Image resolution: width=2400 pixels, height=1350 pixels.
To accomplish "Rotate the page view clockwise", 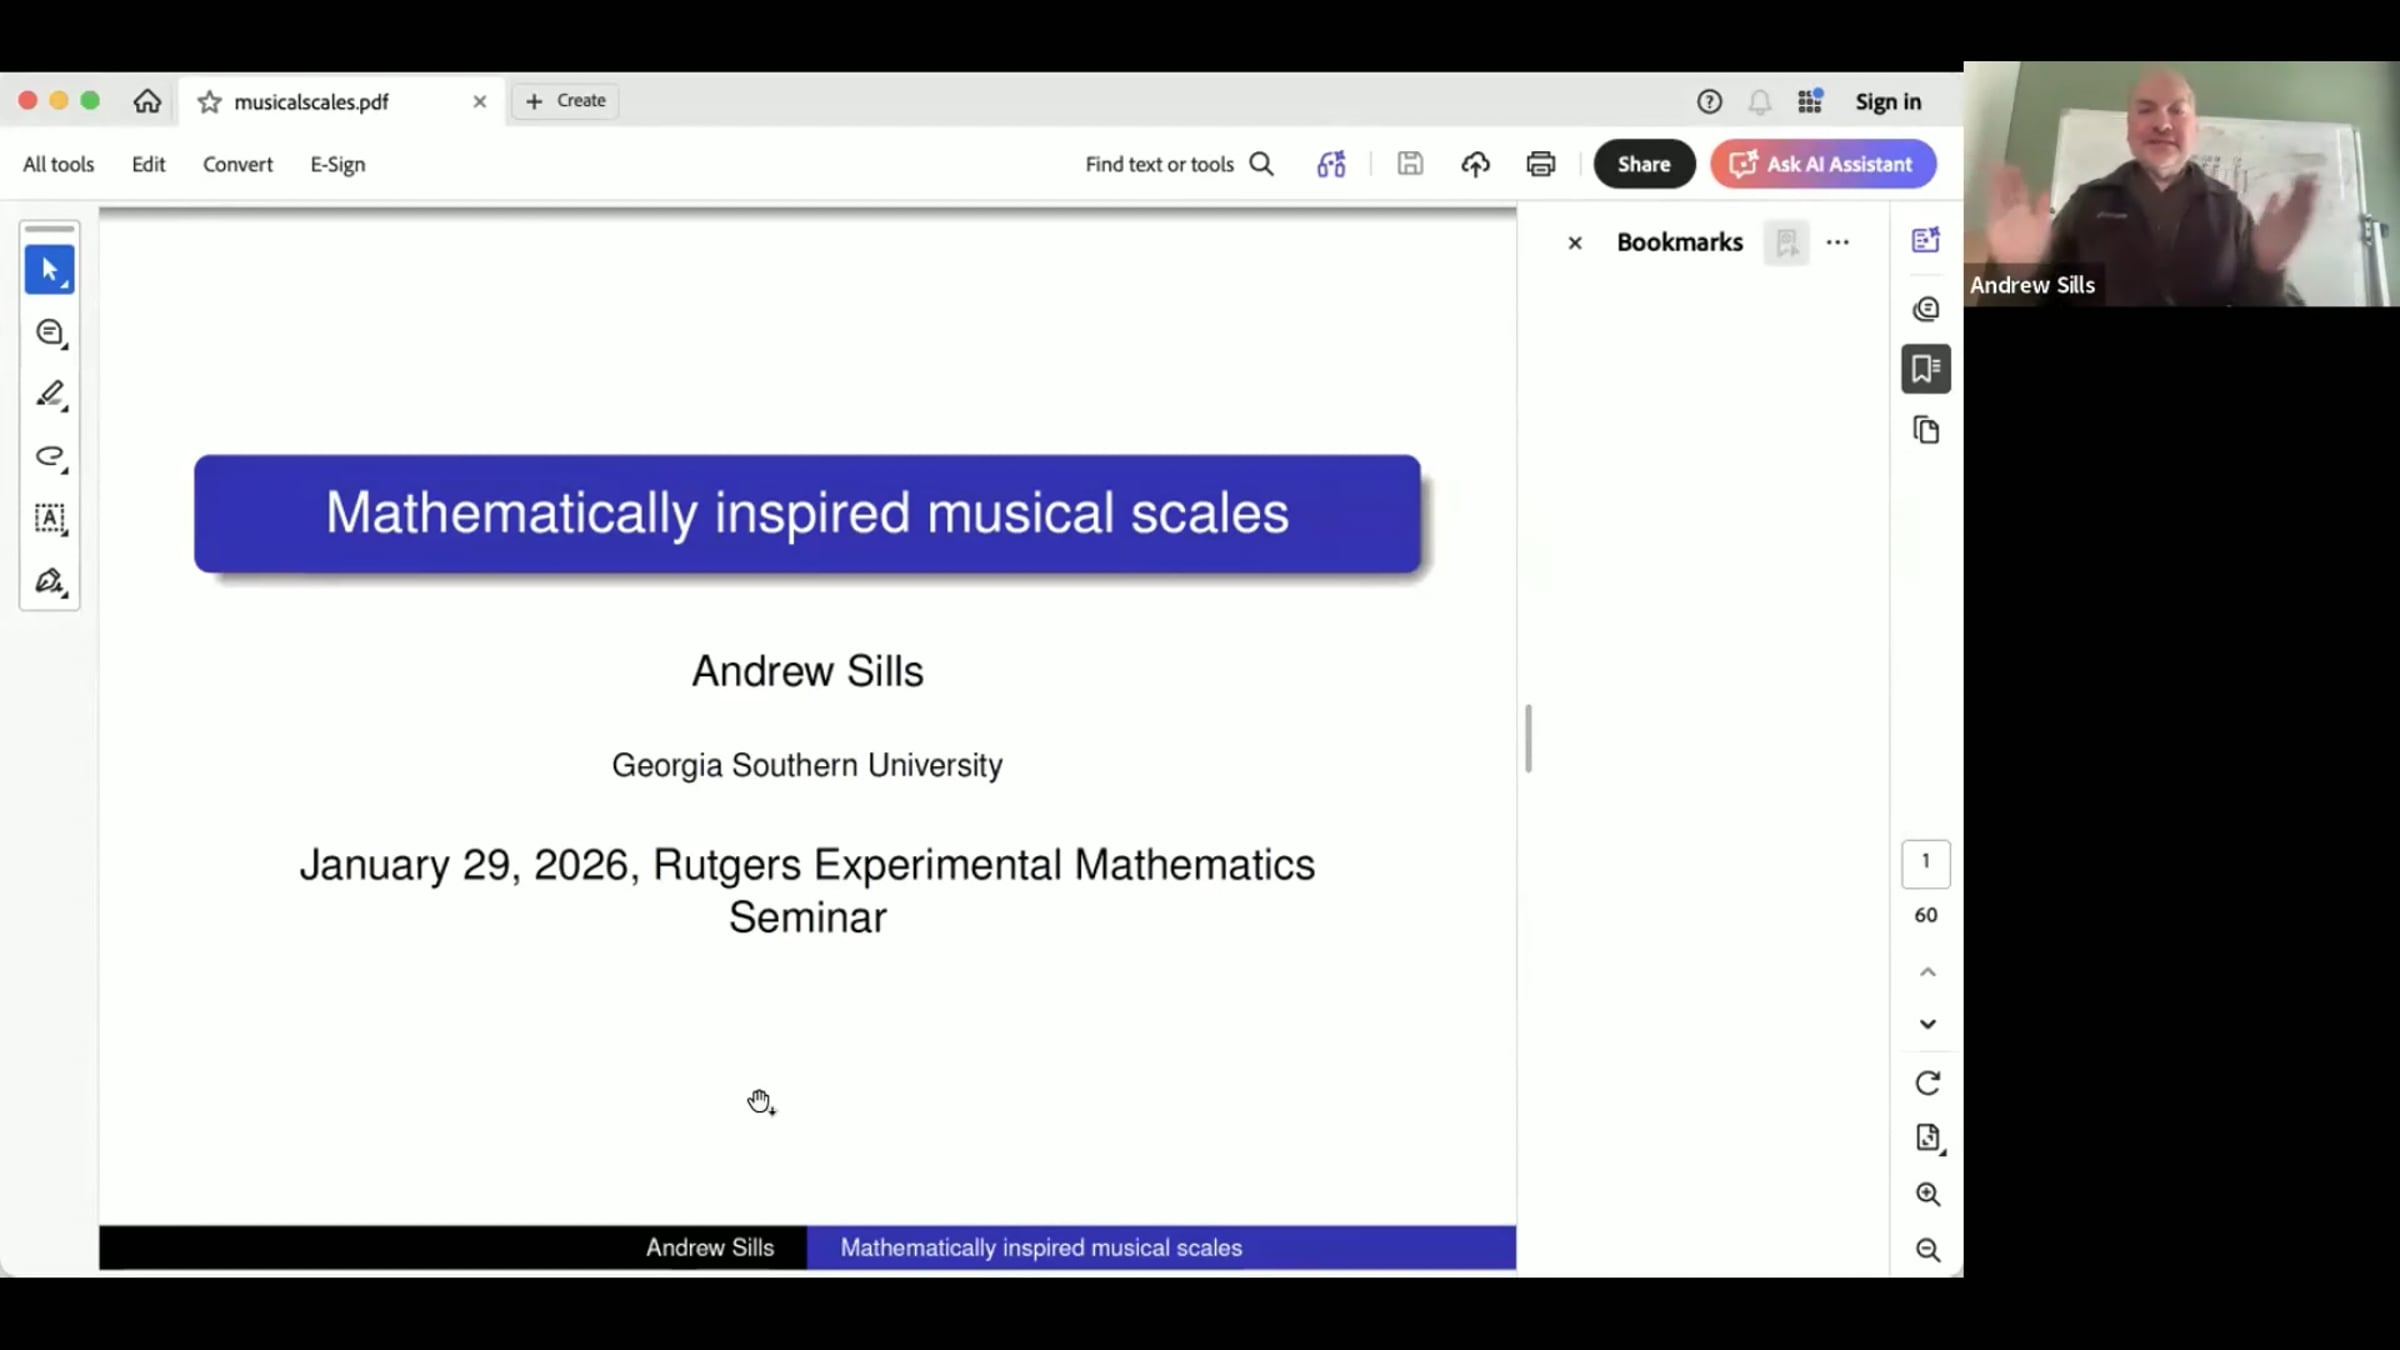I will [1928, 1083].
